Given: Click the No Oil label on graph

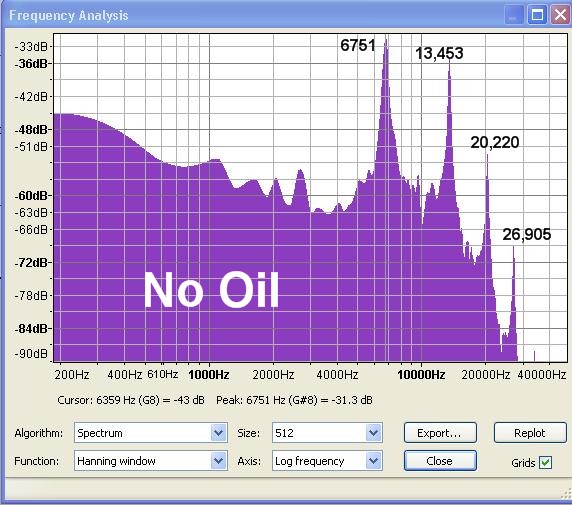Looking at the screenshot, I should [x=212, y=290].
